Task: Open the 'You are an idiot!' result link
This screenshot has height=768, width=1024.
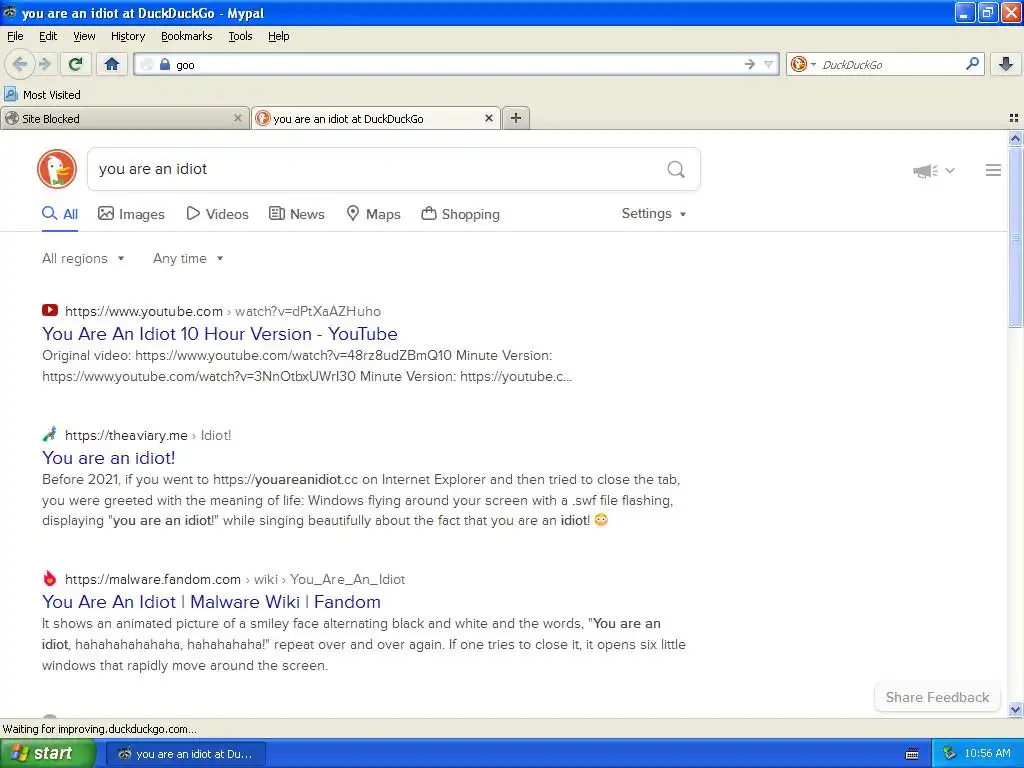Action: [x=108, y=458]
